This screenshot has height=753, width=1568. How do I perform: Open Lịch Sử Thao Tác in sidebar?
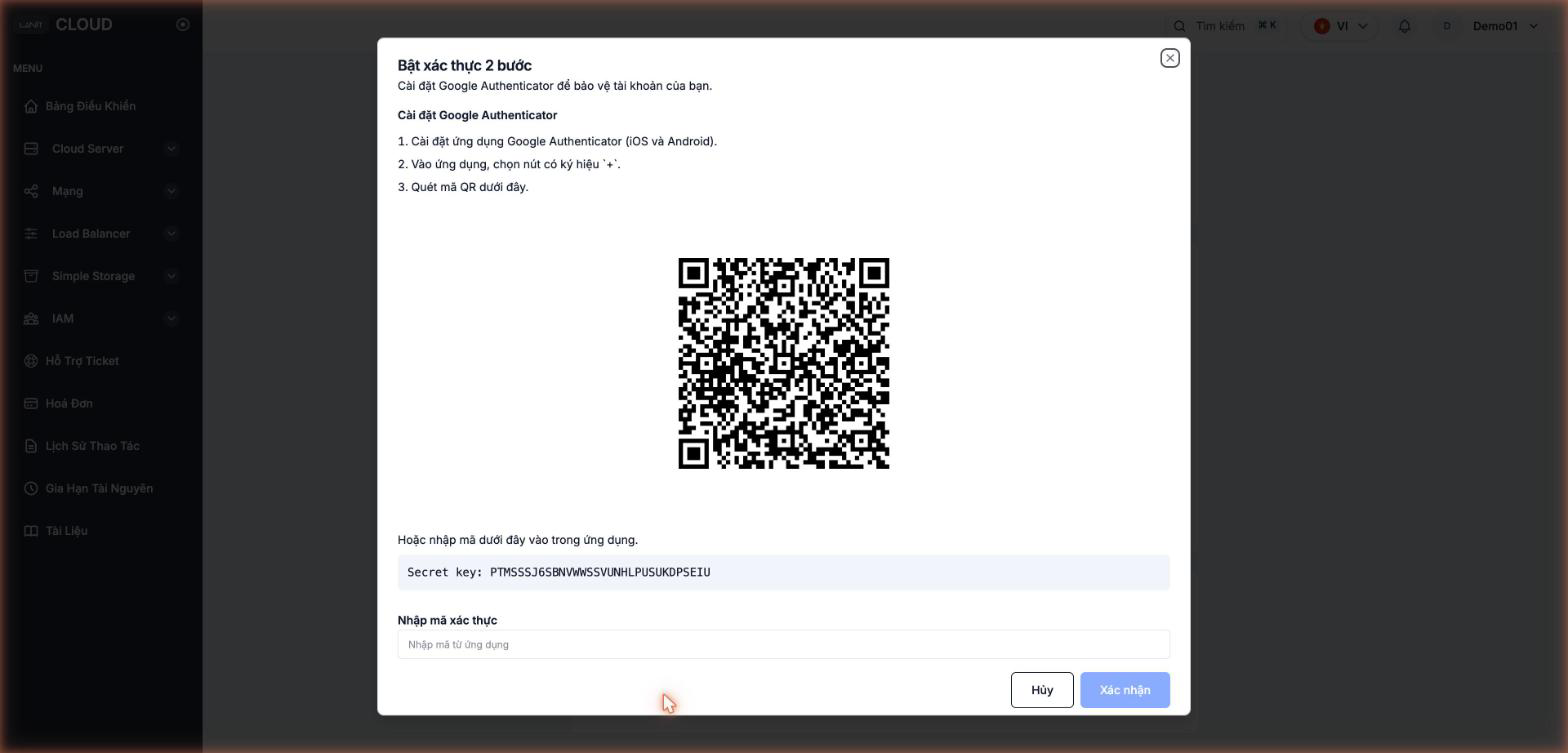pos(92,446)
